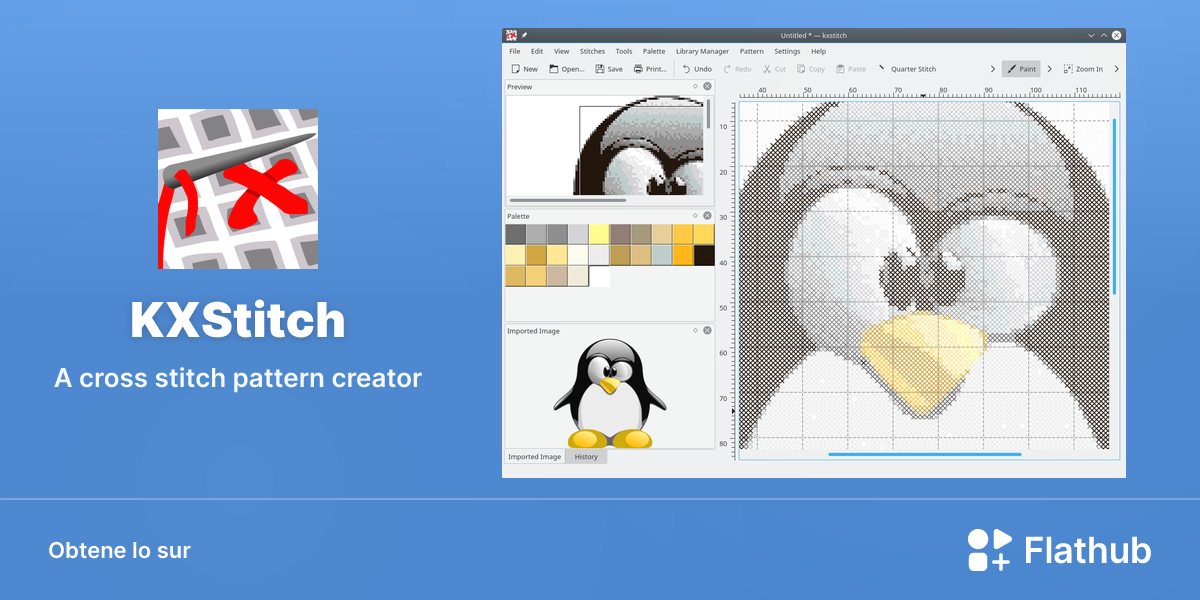Viewport: 1200px width, 600px height.
Task: Close the Imported Image panel
Action: click(707, 330)
